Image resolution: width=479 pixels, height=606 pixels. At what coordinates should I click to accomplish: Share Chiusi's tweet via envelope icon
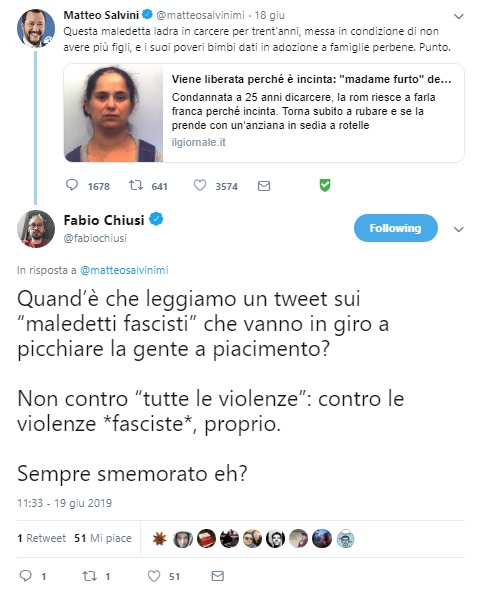pos(218,576)
